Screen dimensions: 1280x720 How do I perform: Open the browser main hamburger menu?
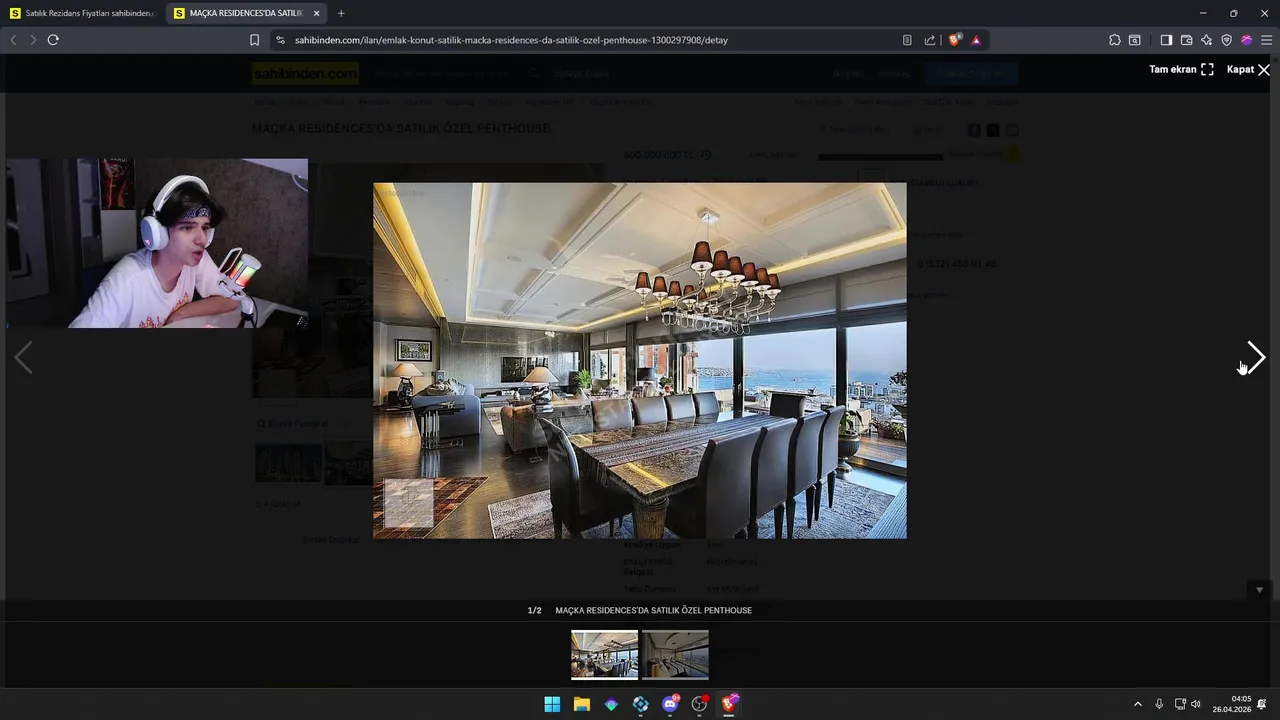(x=1266, y=40)
